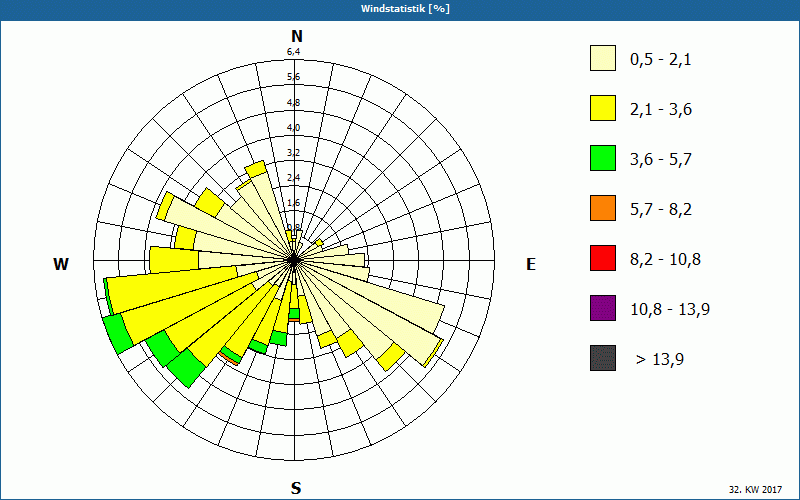The width and height of the screenshot is (800, 500).
Task: Click the 4,0 axis scale value
Action: (293, 128)
